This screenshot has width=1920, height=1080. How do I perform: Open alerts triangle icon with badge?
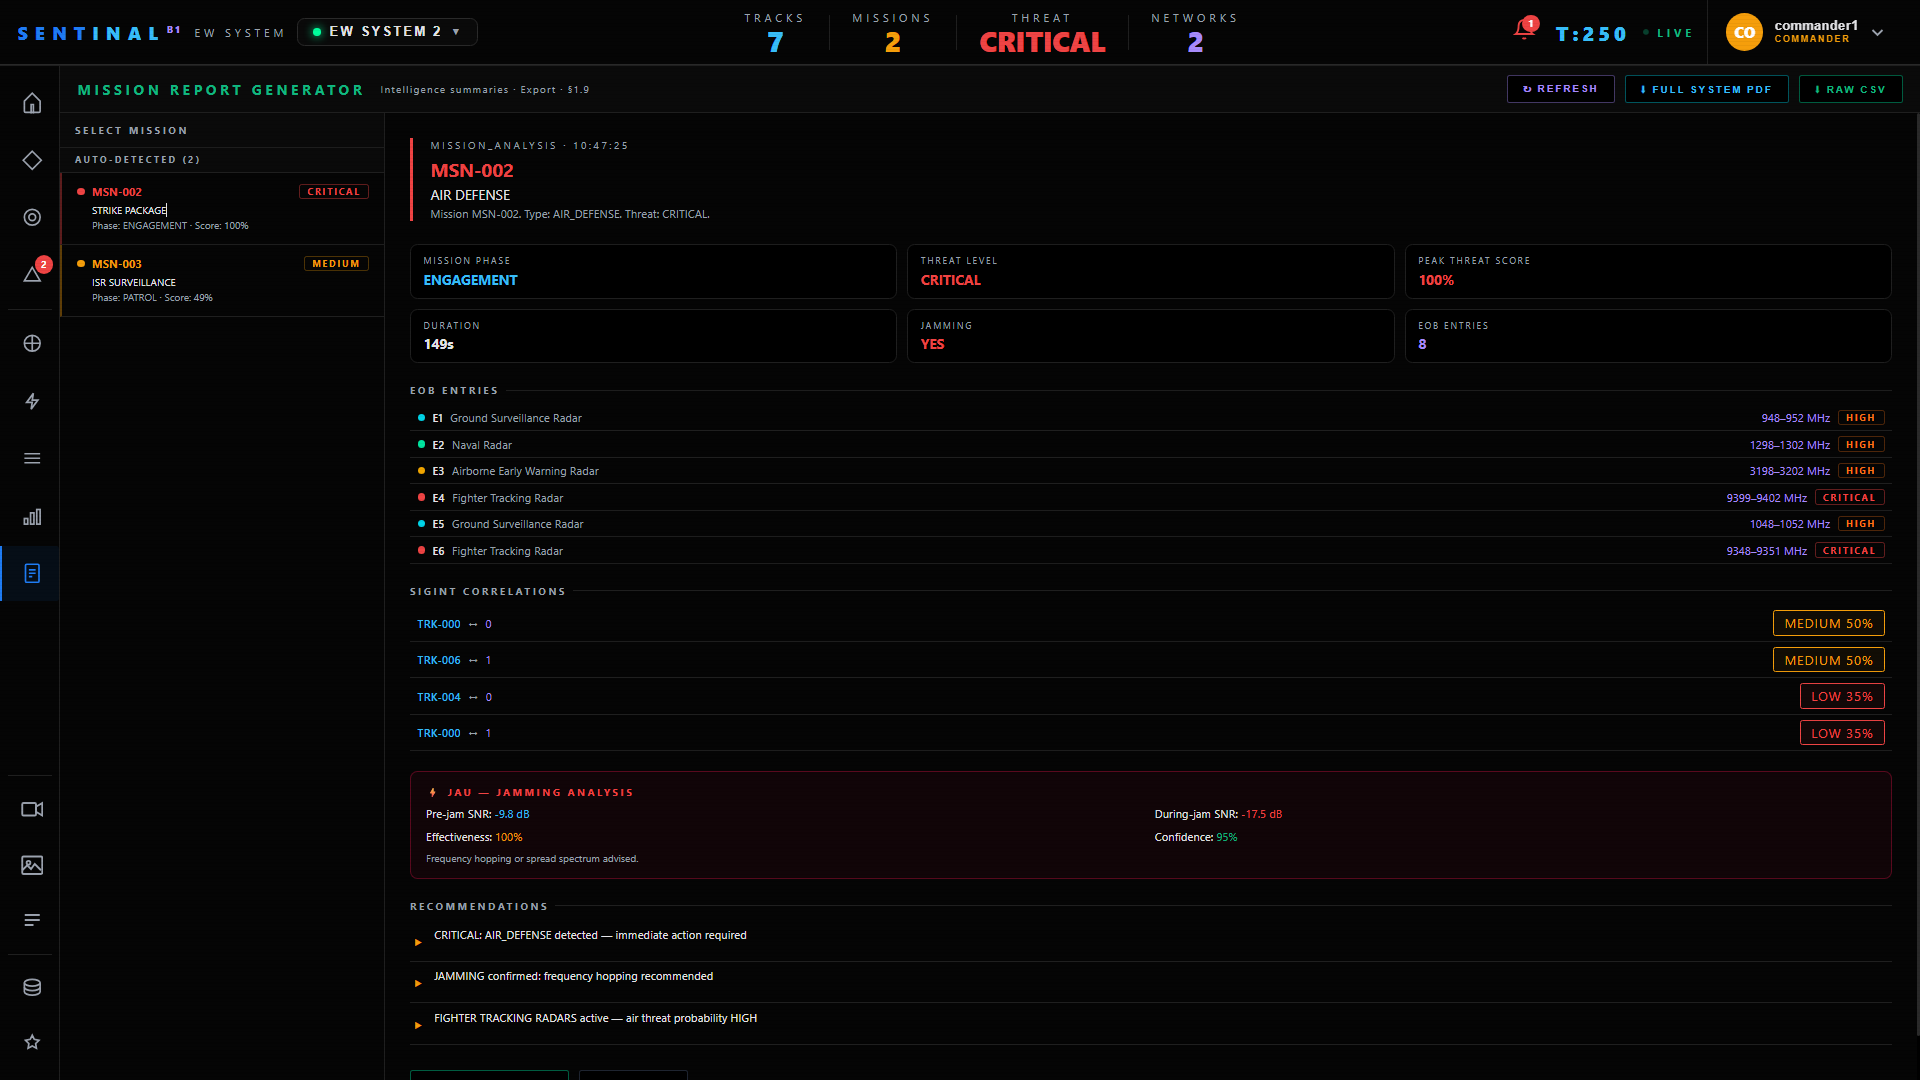[x=32, y=273]
